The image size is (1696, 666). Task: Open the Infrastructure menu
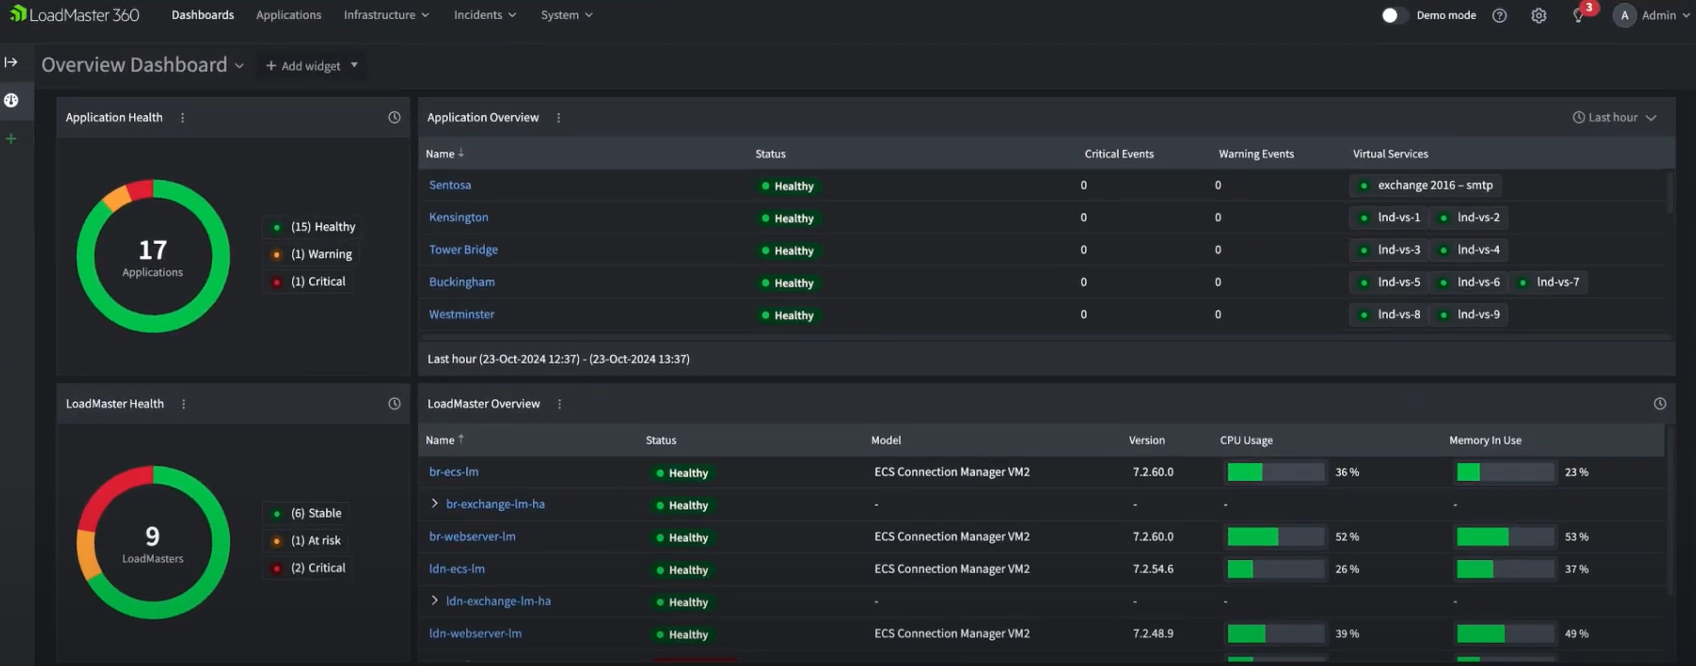click(x=386, y=15)
